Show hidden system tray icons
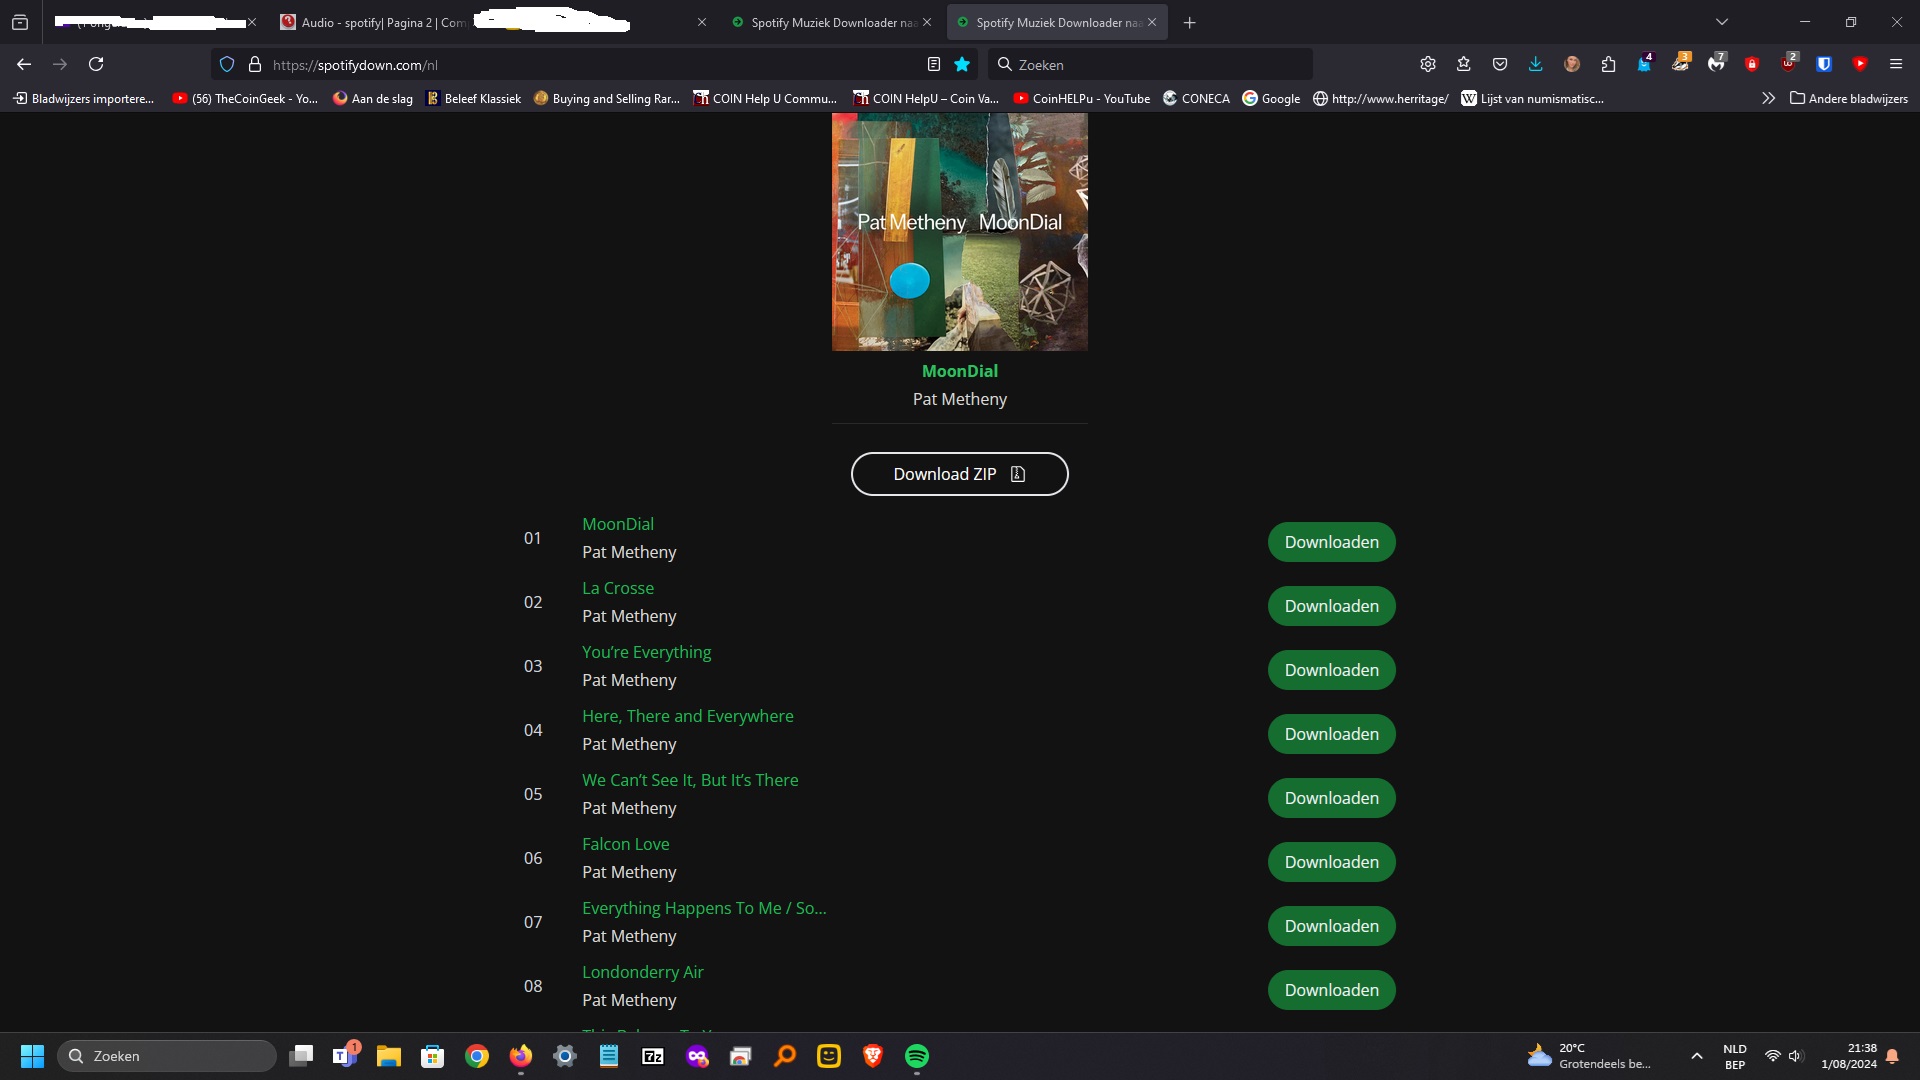1920x1080 pixels. (1697, 1056)
